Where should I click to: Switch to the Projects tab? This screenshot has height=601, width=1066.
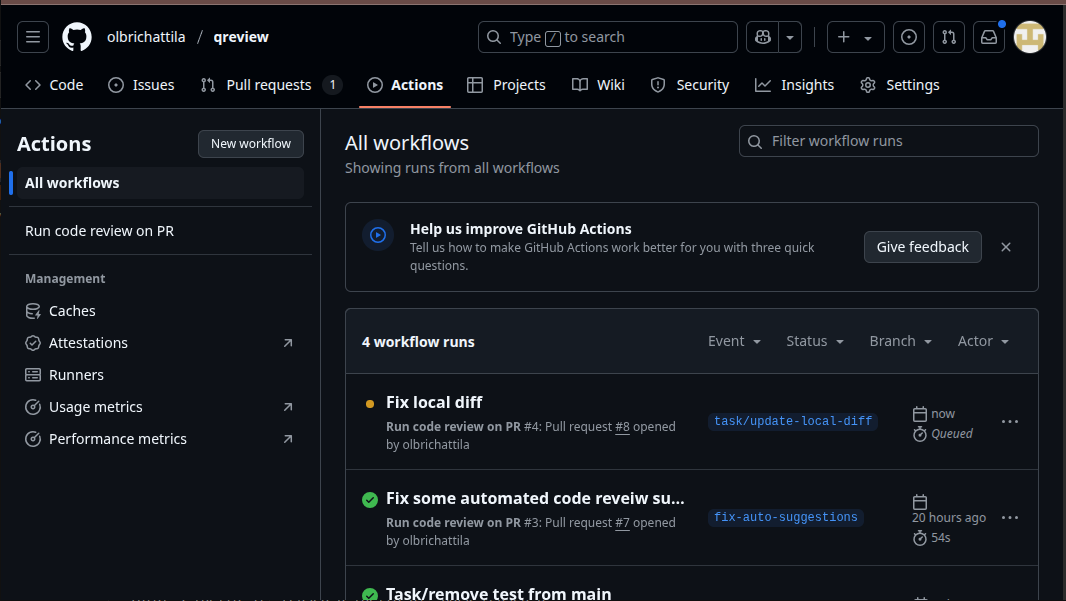(506, 85)
